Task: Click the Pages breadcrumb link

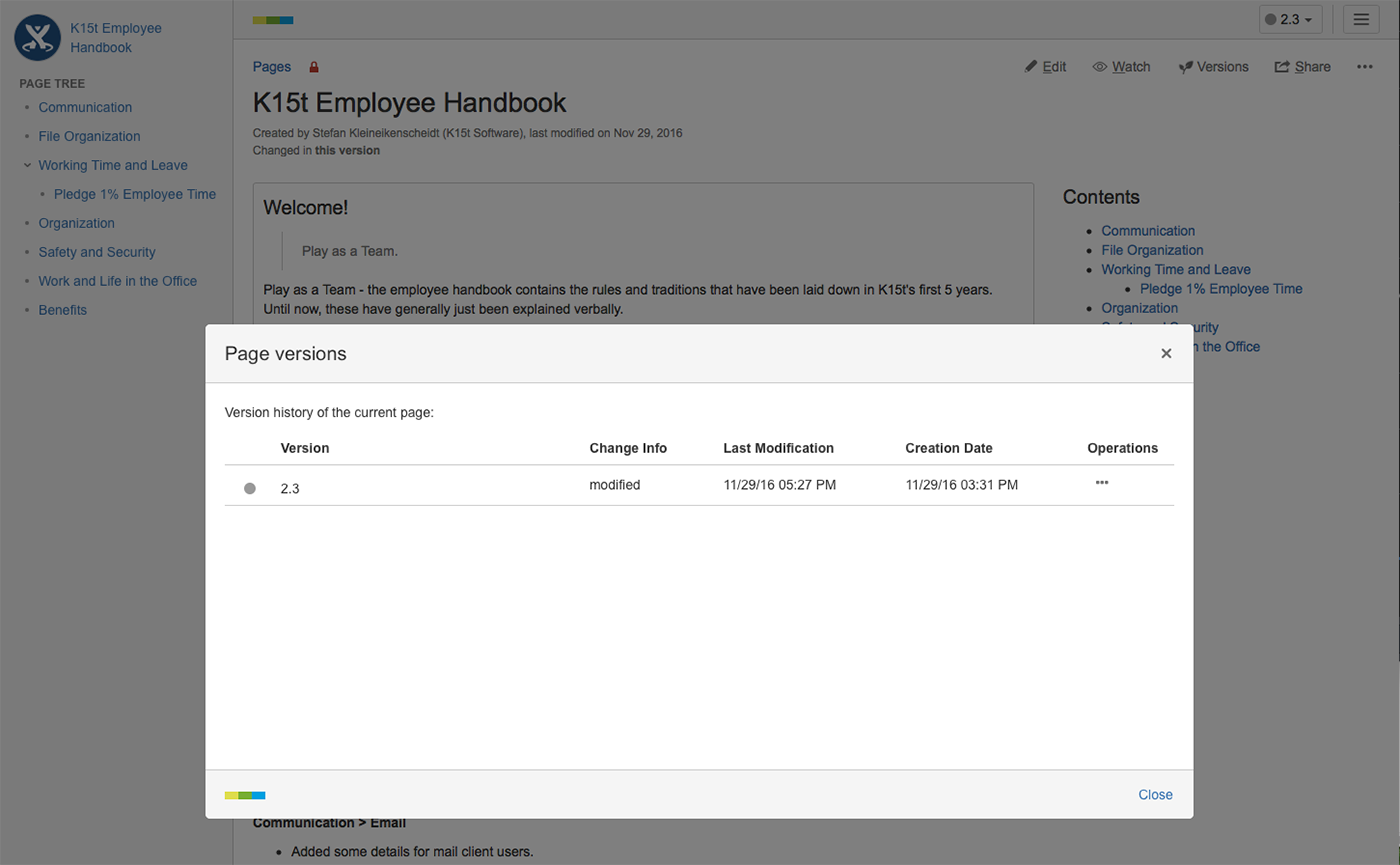Action: (x=272, y=67)
